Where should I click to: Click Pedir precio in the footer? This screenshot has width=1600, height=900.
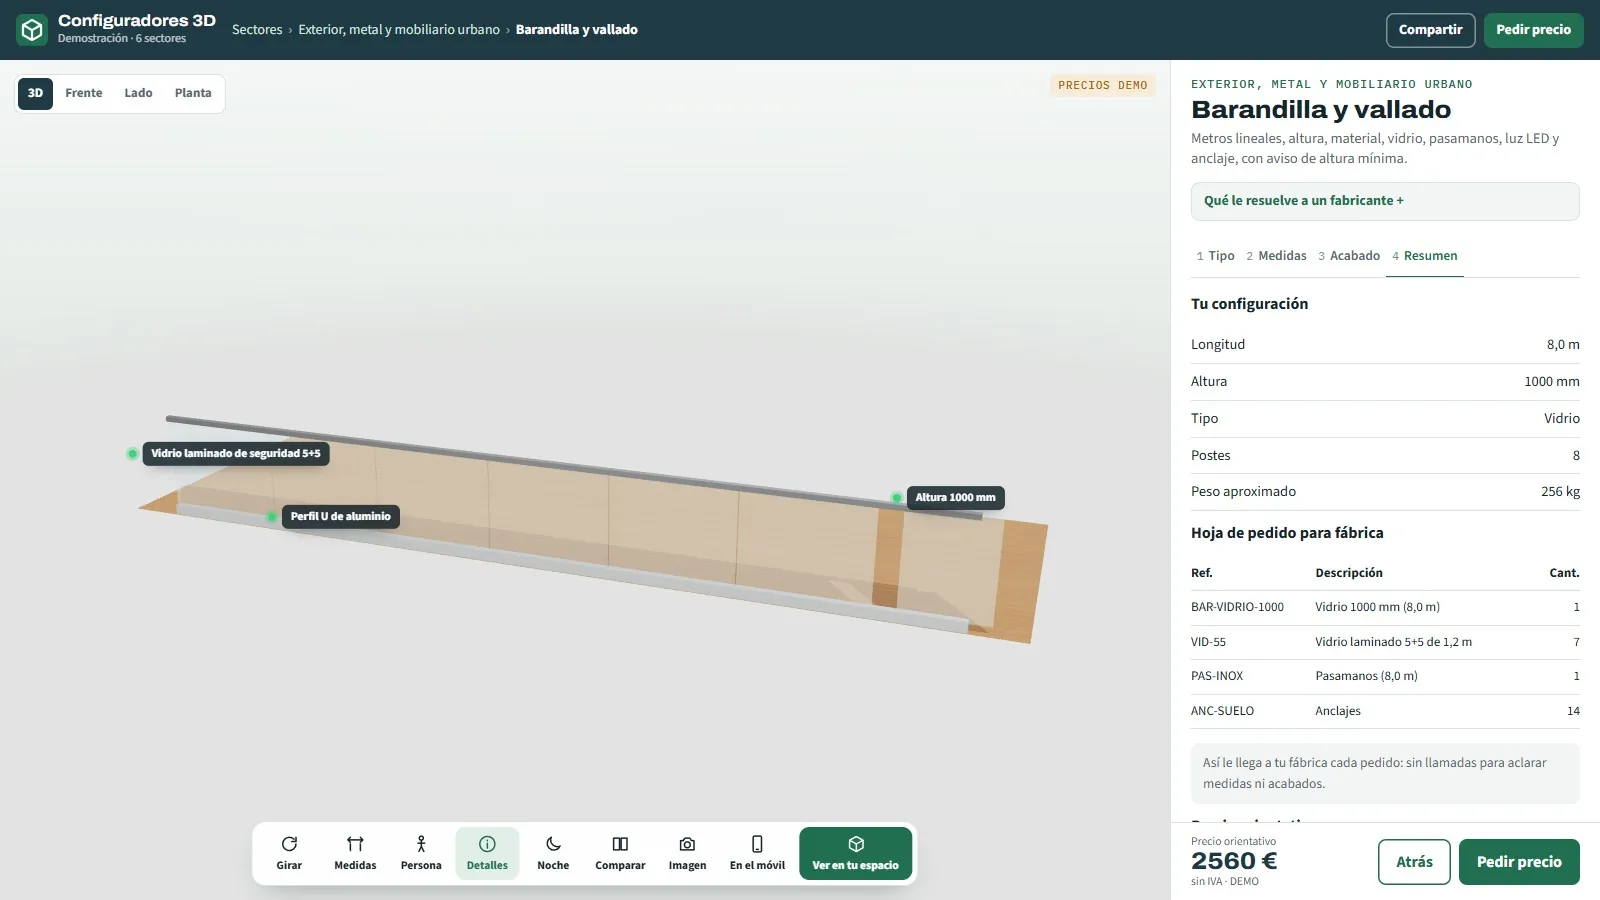click(x=1519, y=862)
